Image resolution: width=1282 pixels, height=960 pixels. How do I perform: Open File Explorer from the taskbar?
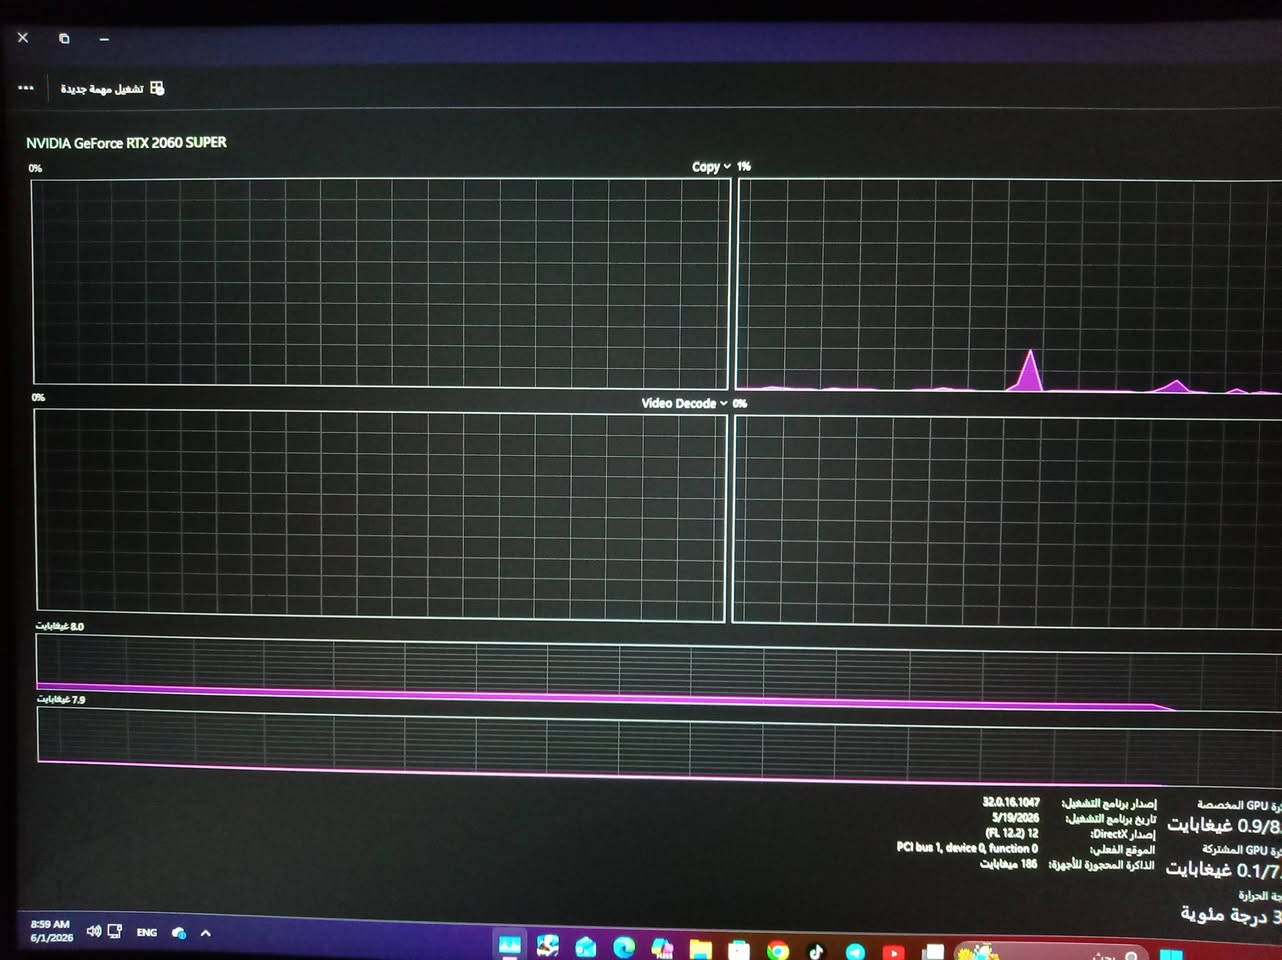pos(700,948)
